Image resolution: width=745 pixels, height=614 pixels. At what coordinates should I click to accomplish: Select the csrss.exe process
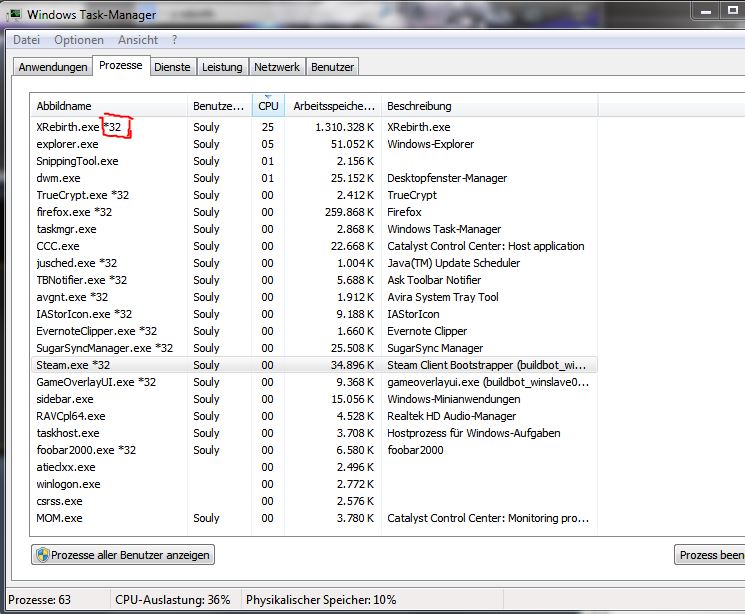point(314,501)
